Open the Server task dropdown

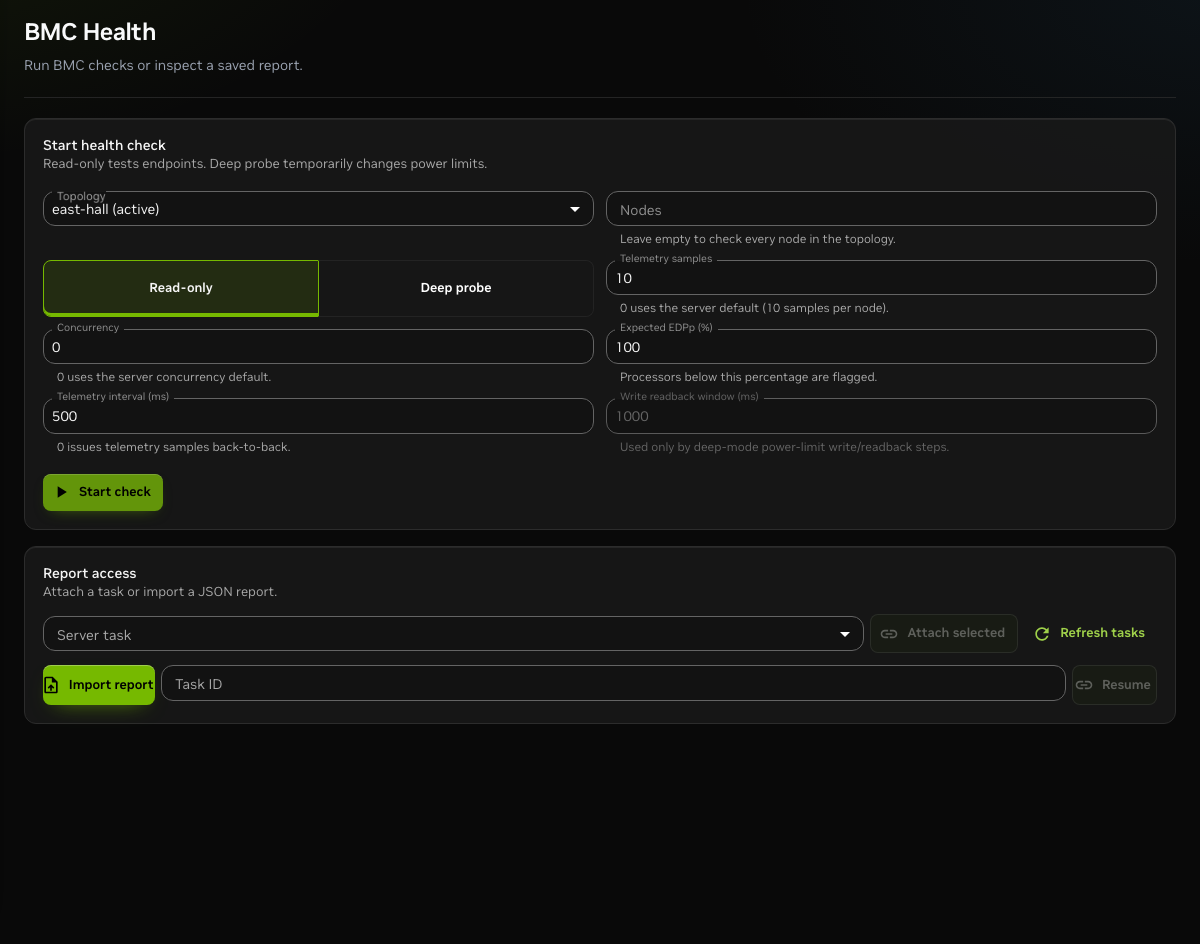[x=453, y=634]
